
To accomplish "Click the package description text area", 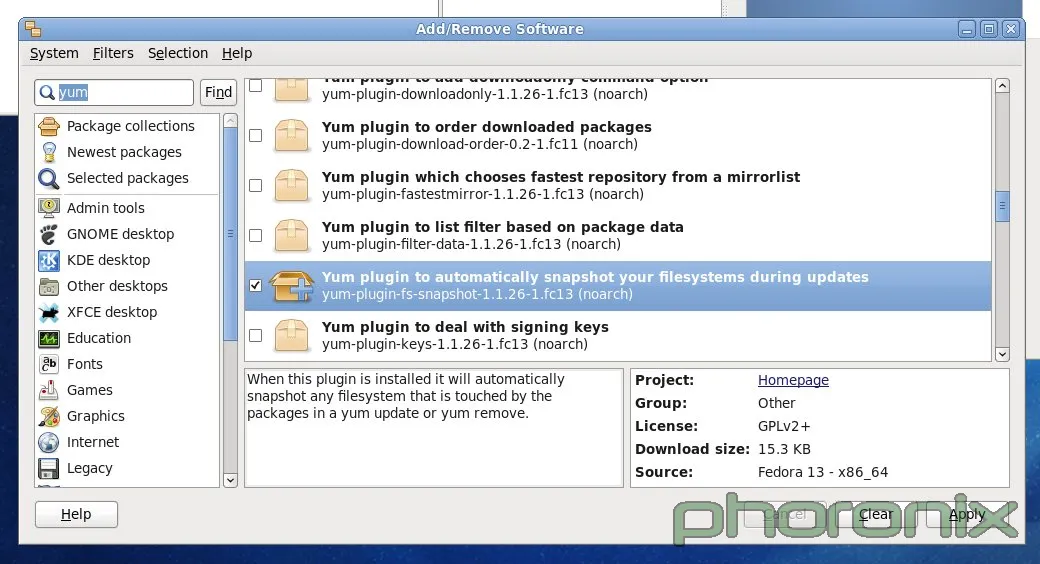I will [434, 428].
